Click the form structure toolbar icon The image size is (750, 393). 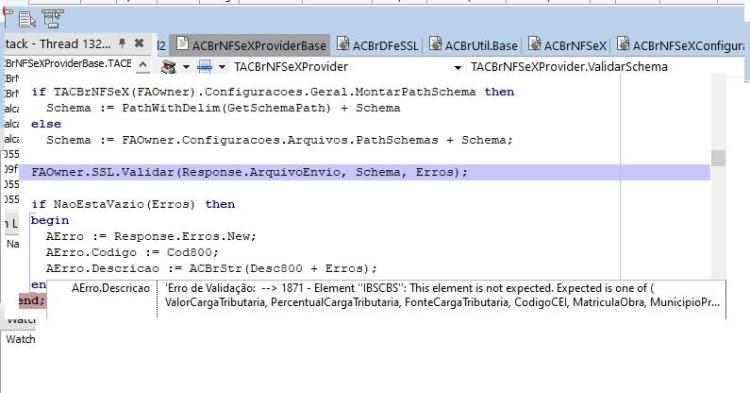[x=52, y=18]
